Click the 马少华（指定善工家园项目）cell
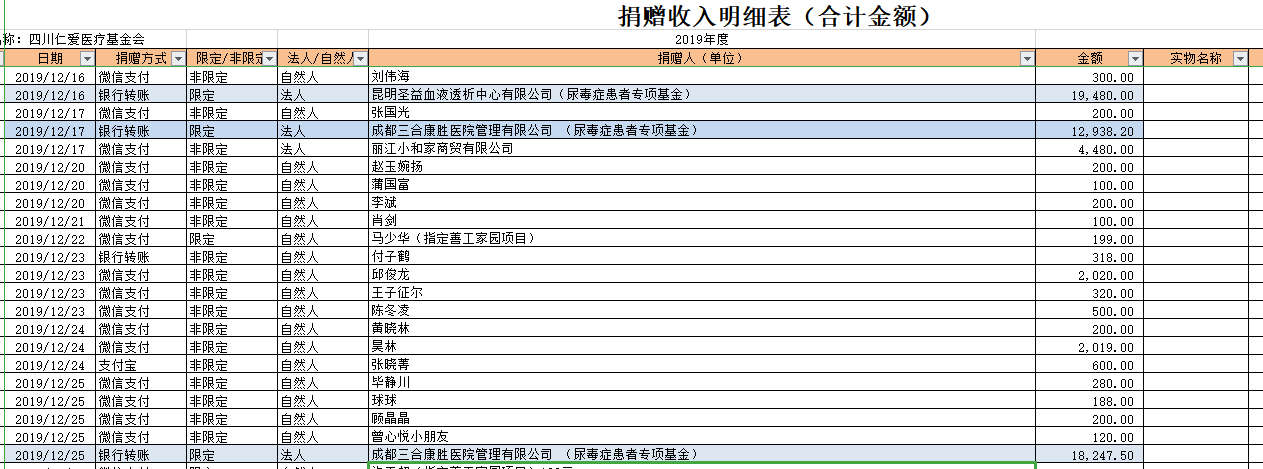The width and height of the screenshot is (1263, 469). [x=454, y=238]
